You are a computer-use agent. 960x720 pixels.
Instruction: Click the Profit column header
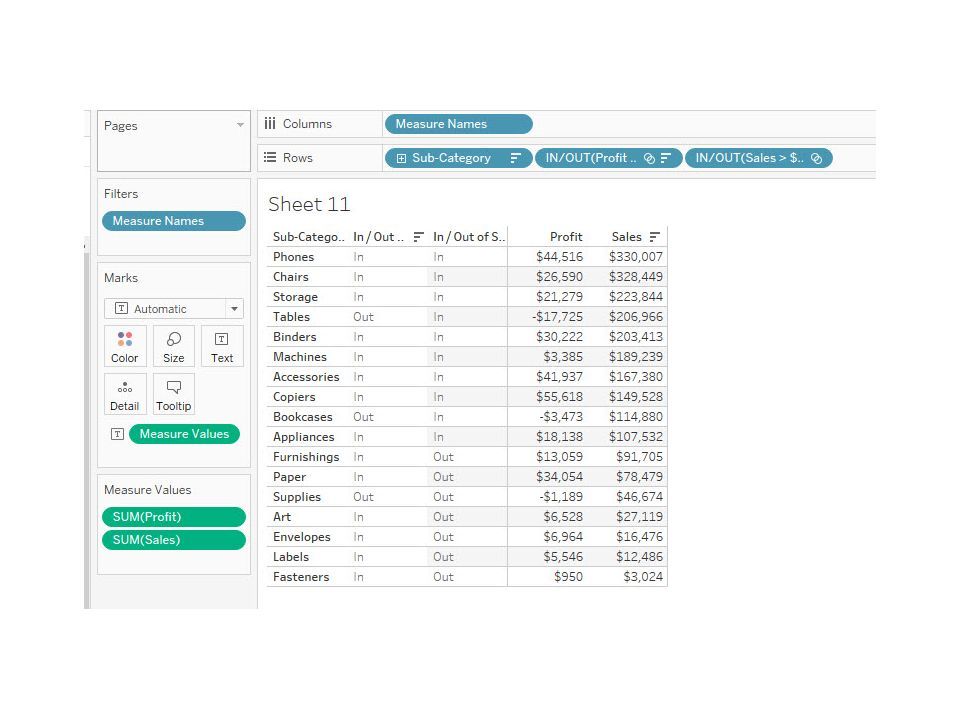click(566, 237)
